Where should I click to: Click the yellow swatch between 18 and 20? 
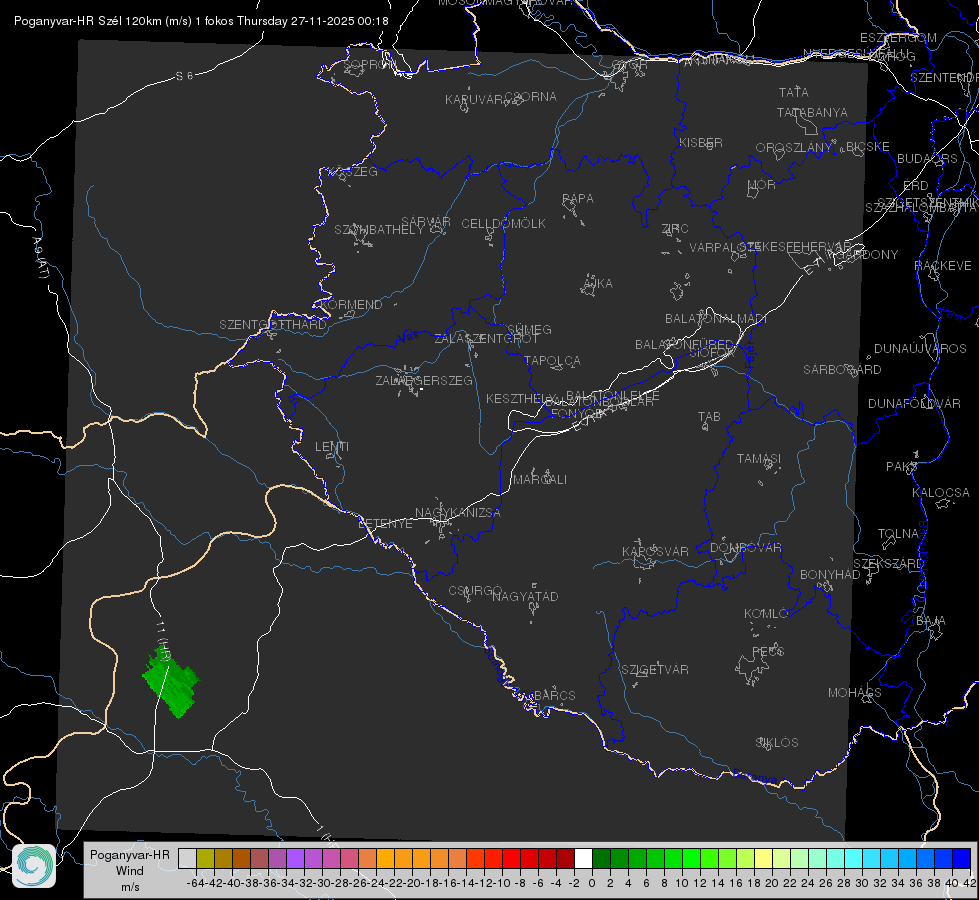tap(764, 858)
